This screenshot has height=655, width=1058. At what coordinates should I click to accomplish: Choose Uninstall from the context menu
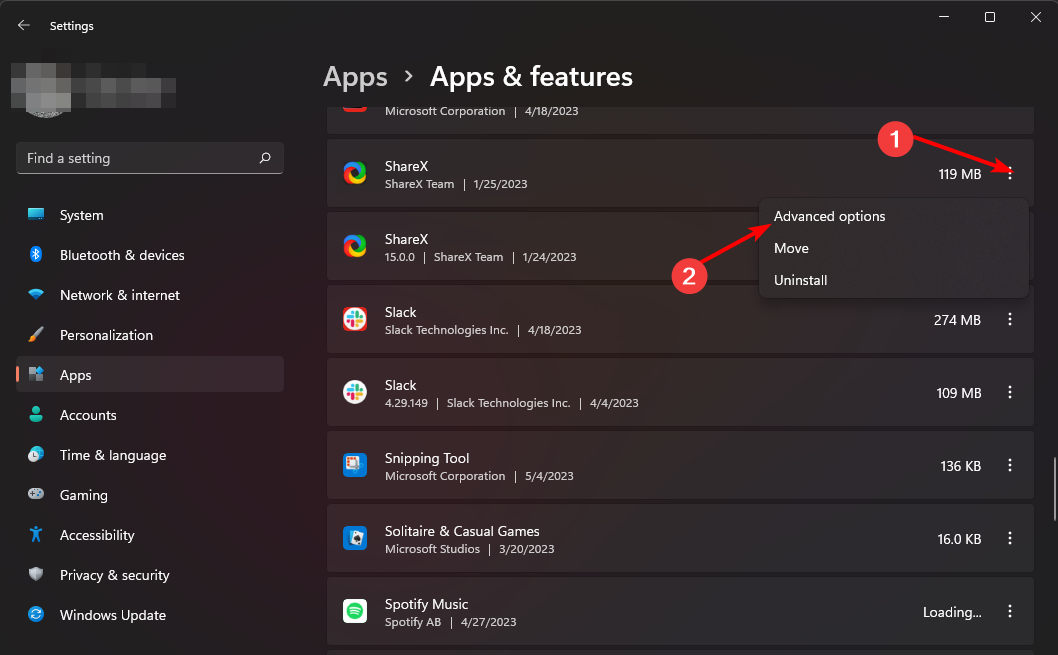[x=800, y=280]
